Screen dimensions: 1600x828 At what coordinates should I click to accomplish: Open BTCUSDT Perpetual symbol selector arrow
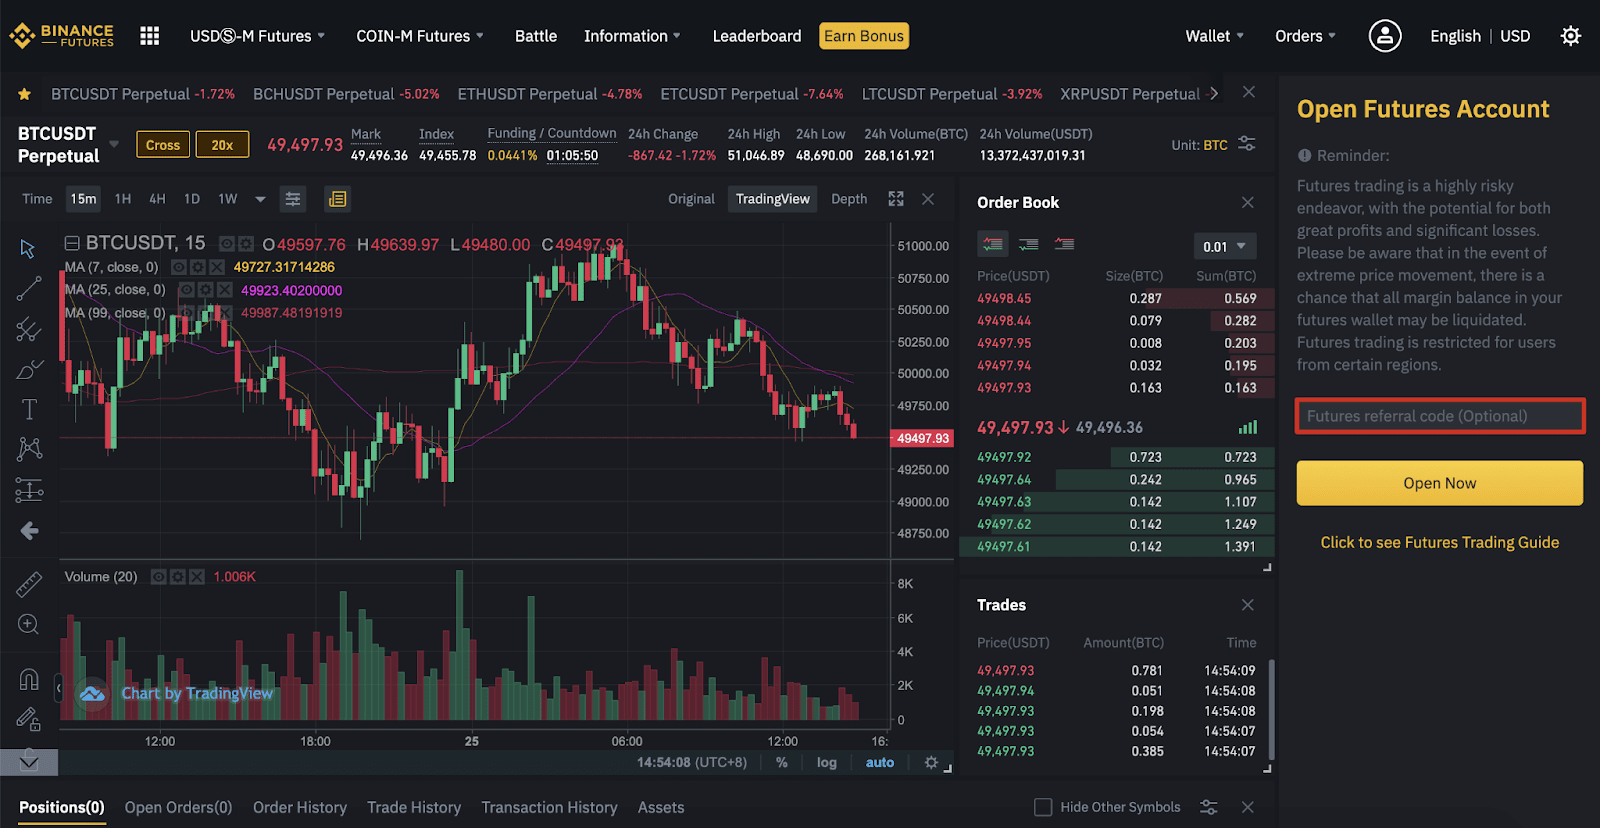coord(114,144)
